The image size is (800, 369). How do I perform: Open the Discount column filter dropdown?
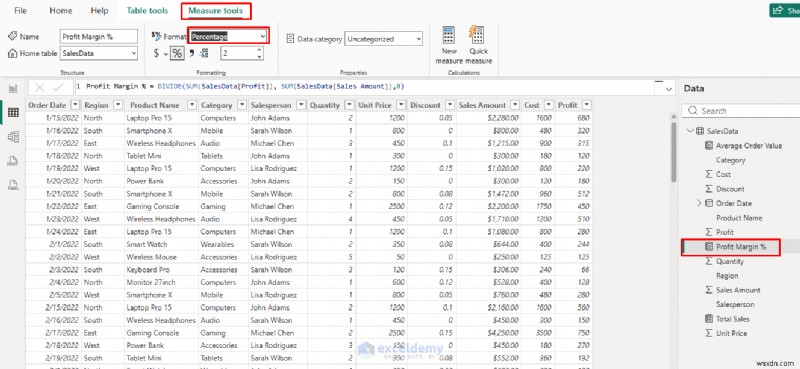449,105
